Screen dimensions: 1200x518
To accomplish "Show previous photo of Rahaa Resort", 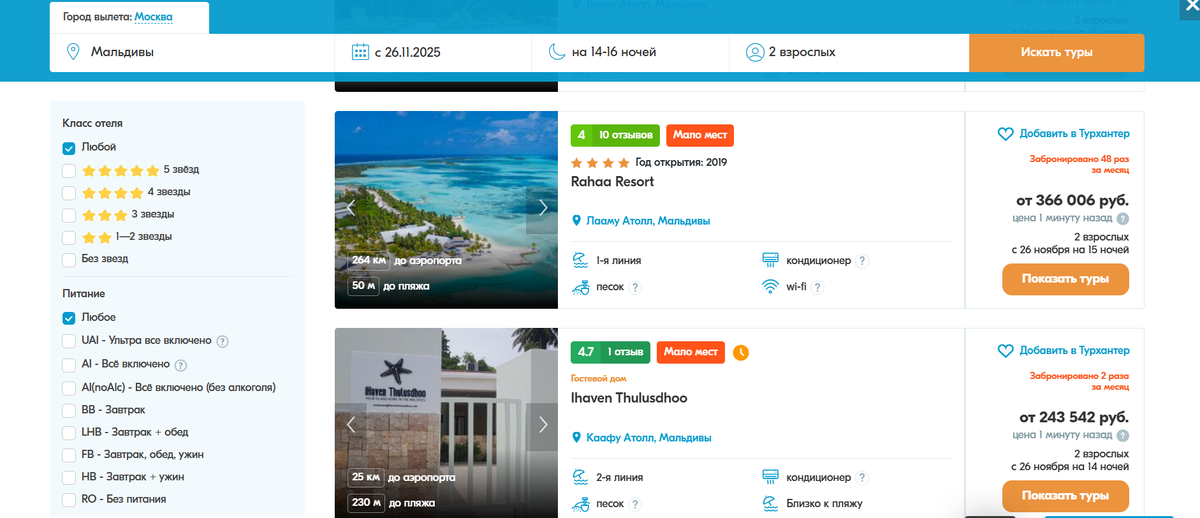I will click(x=351, y=208).
